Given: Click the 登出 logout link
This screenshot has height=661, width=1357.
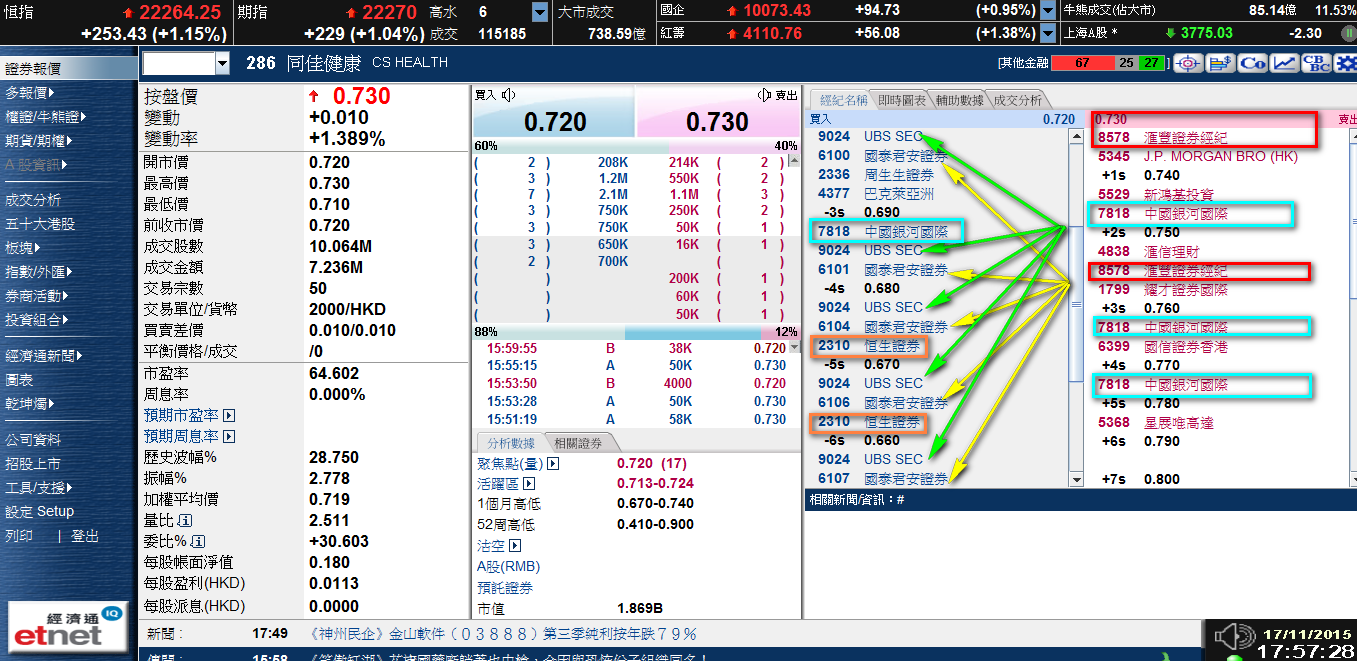Looking at the screenshot, I should [x=85, y=536].
